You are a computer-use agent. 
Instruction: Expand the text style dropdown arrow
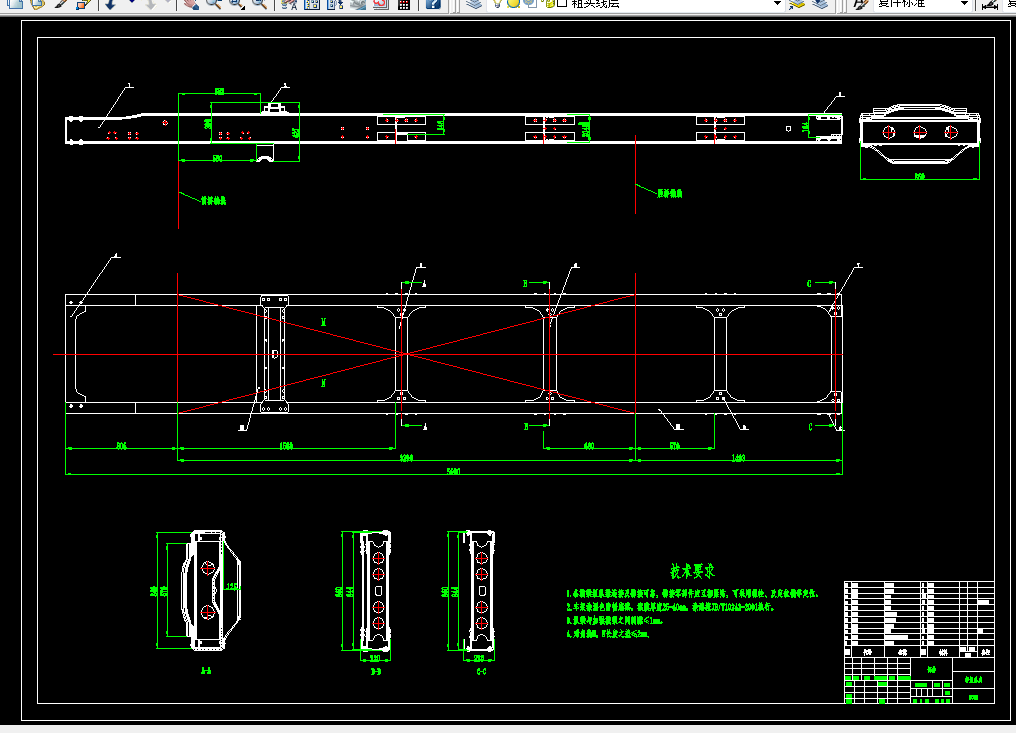click(x=964, y=4)
